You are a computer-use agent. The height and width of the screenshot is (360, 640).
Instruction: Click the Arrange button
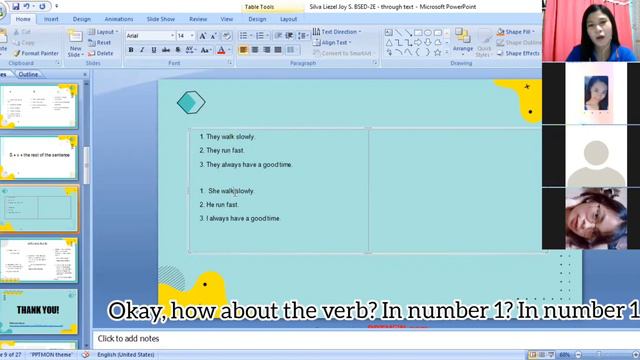(462, 42)
